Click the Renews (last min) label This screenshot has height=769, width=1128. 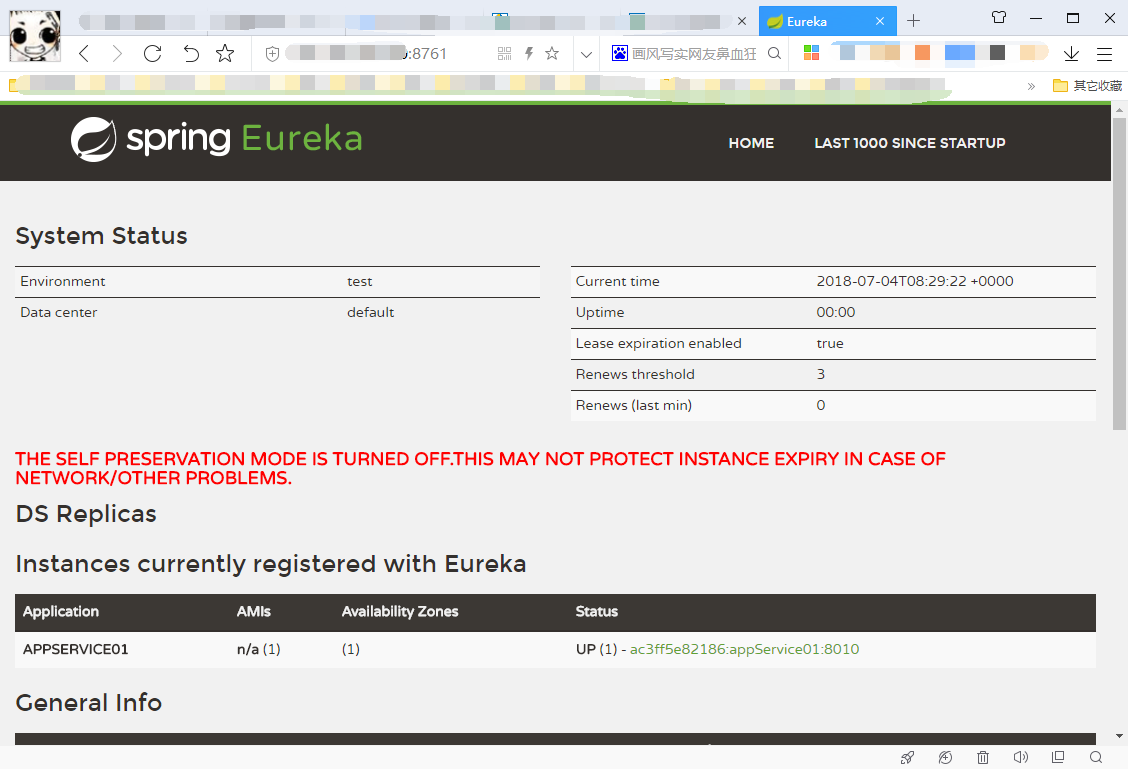[634, 406]
